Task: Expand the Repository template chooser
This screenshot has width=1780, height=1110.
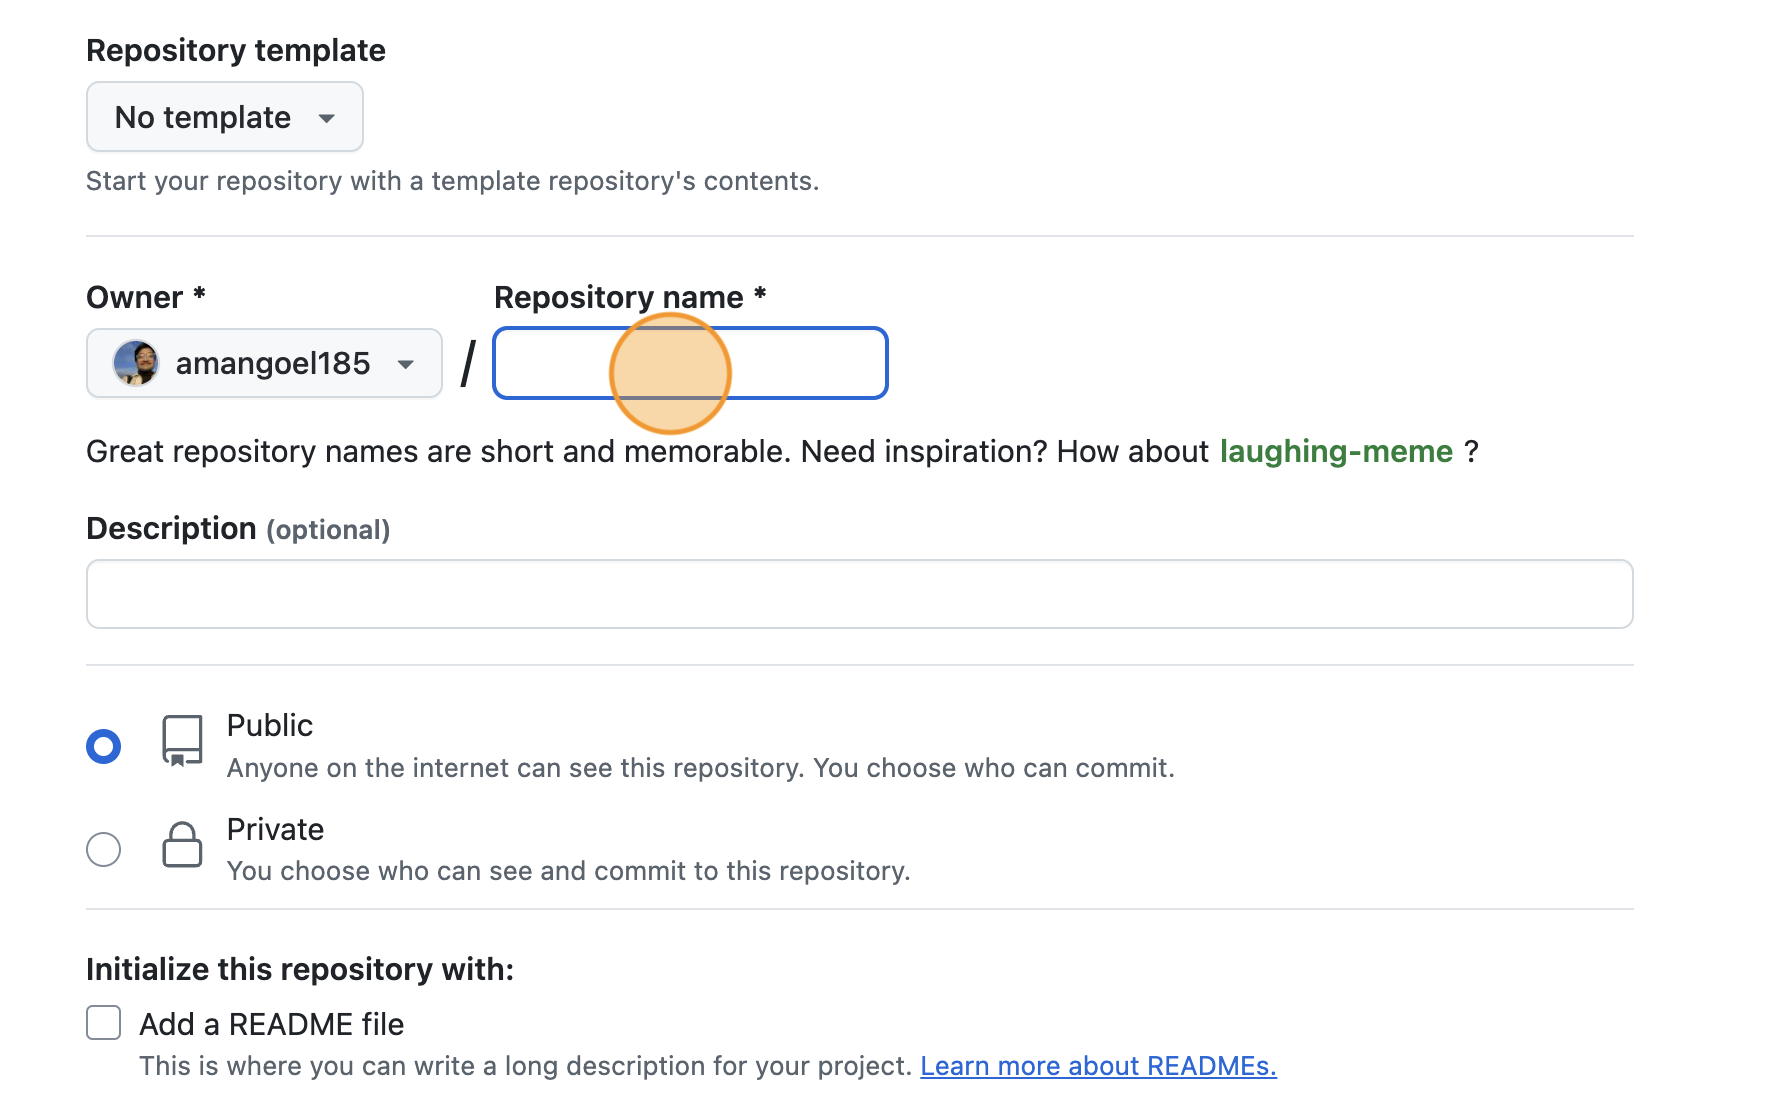Action: click(224, 116)
